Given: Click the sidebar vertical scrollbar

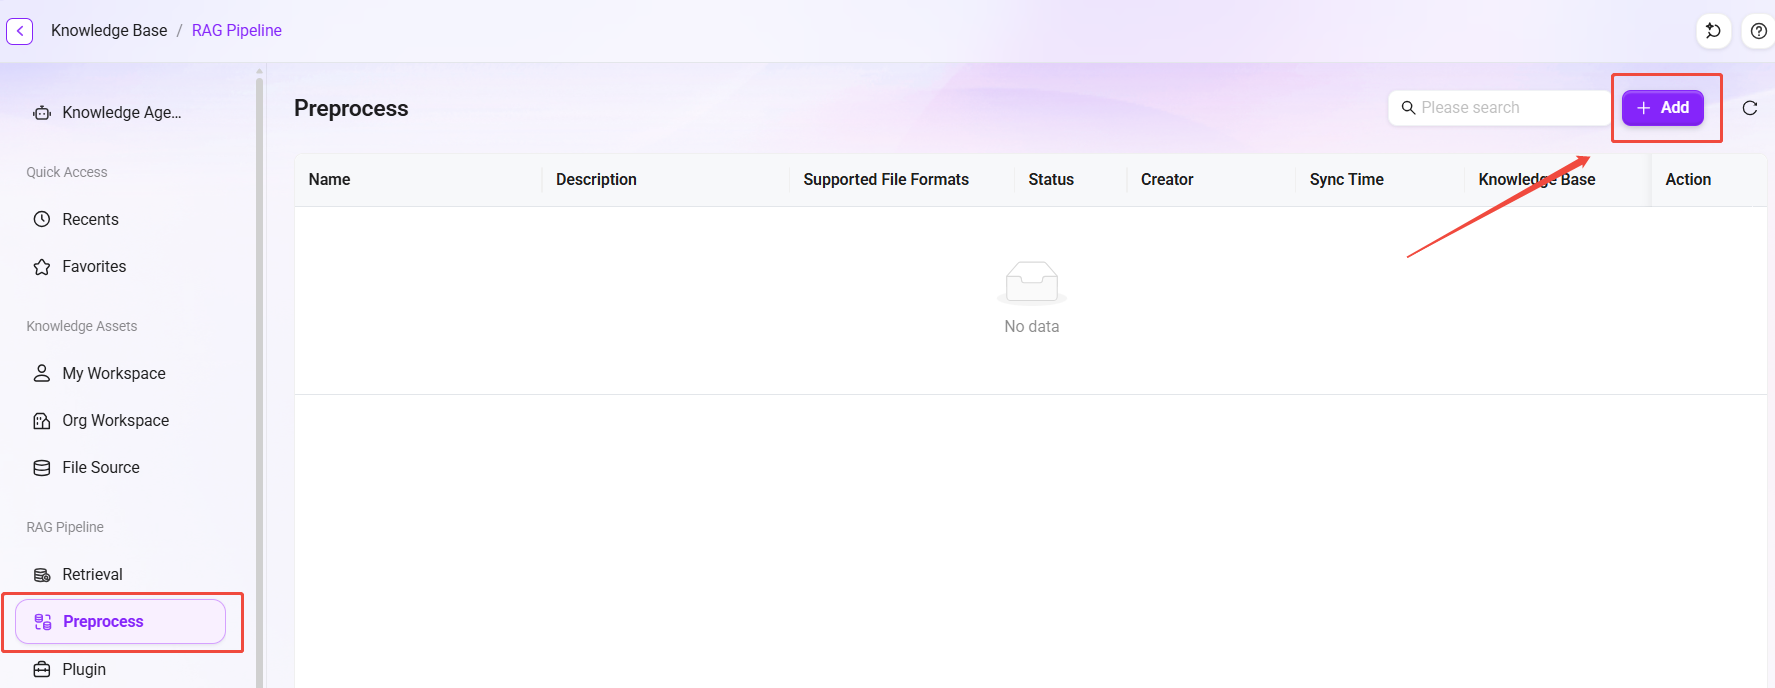Looking at the screenshot, I should pos(260,380).
